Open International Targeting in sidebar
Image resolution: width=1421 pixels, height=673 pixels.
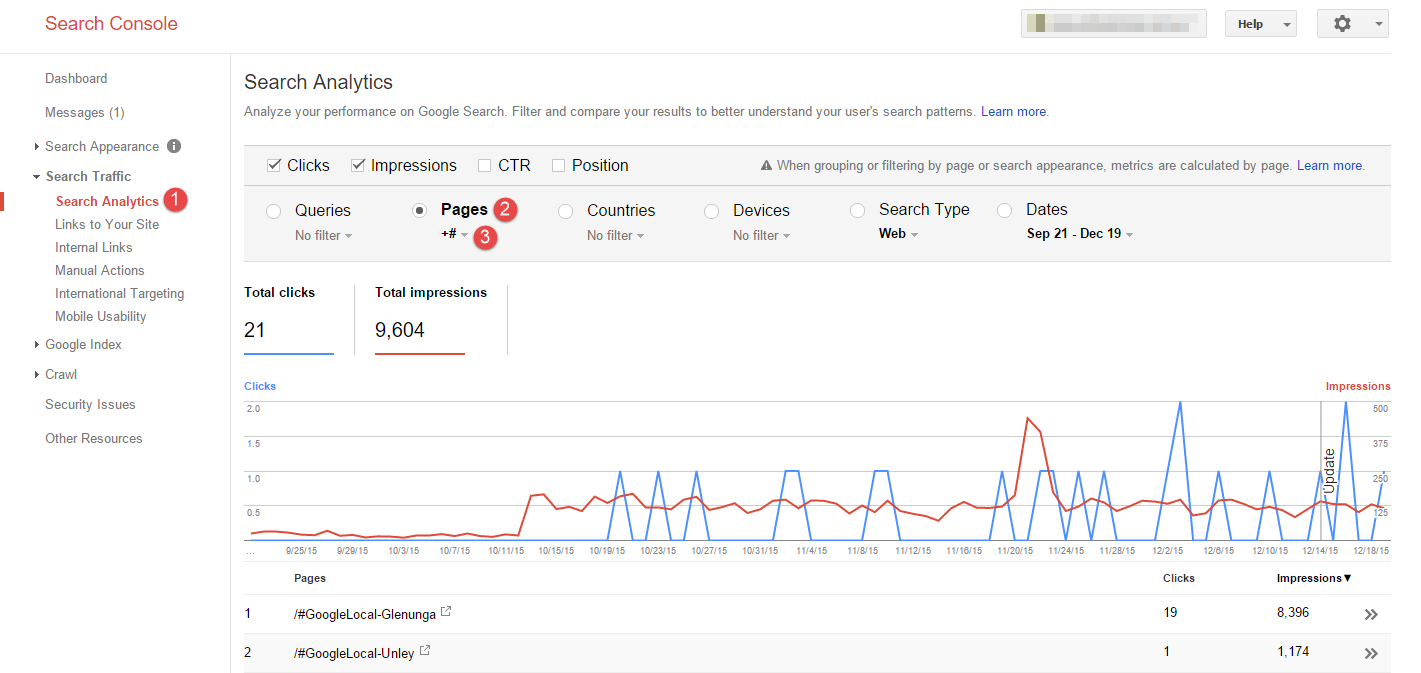click(120, 293)
